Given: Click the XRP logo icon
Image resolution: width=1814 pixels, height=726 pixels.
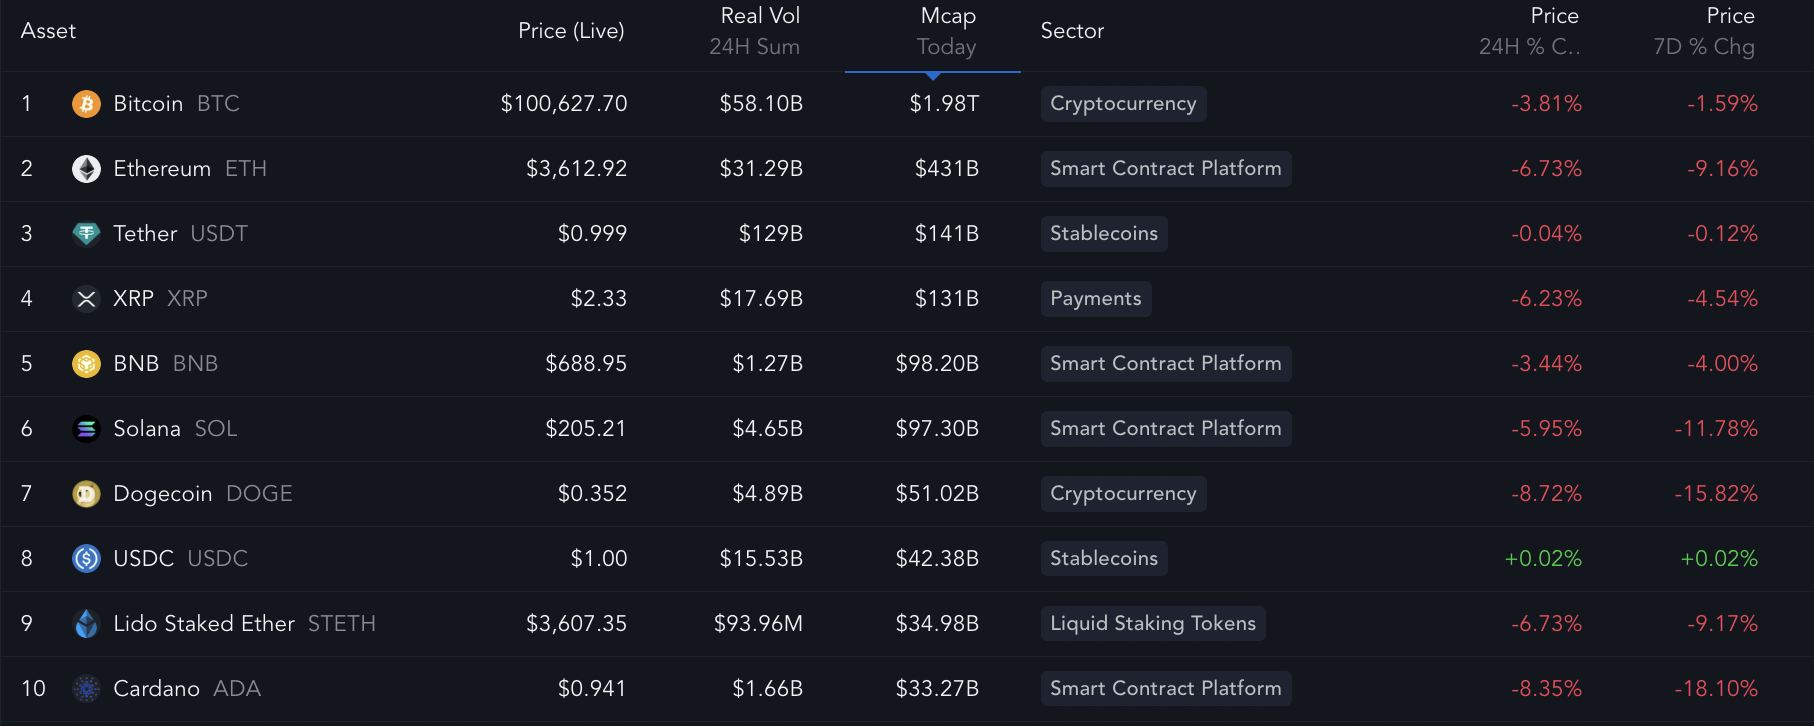Looking at the screenshot, I should click(x=87, y=299).
